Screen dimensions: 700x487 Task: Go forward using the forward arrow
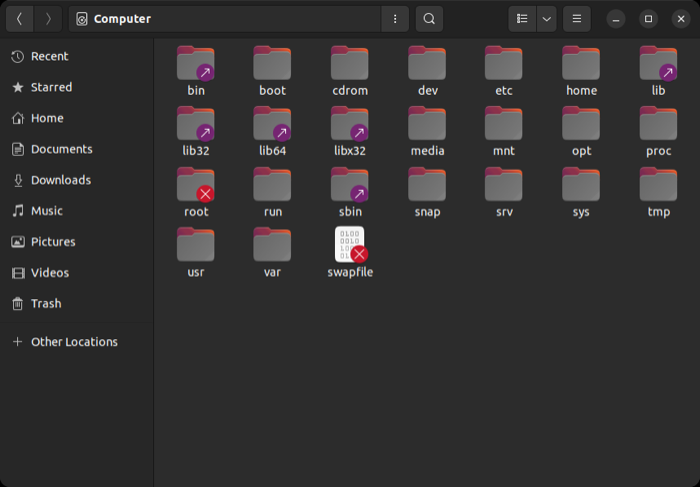pyautogui.click(x=48, y=19)
